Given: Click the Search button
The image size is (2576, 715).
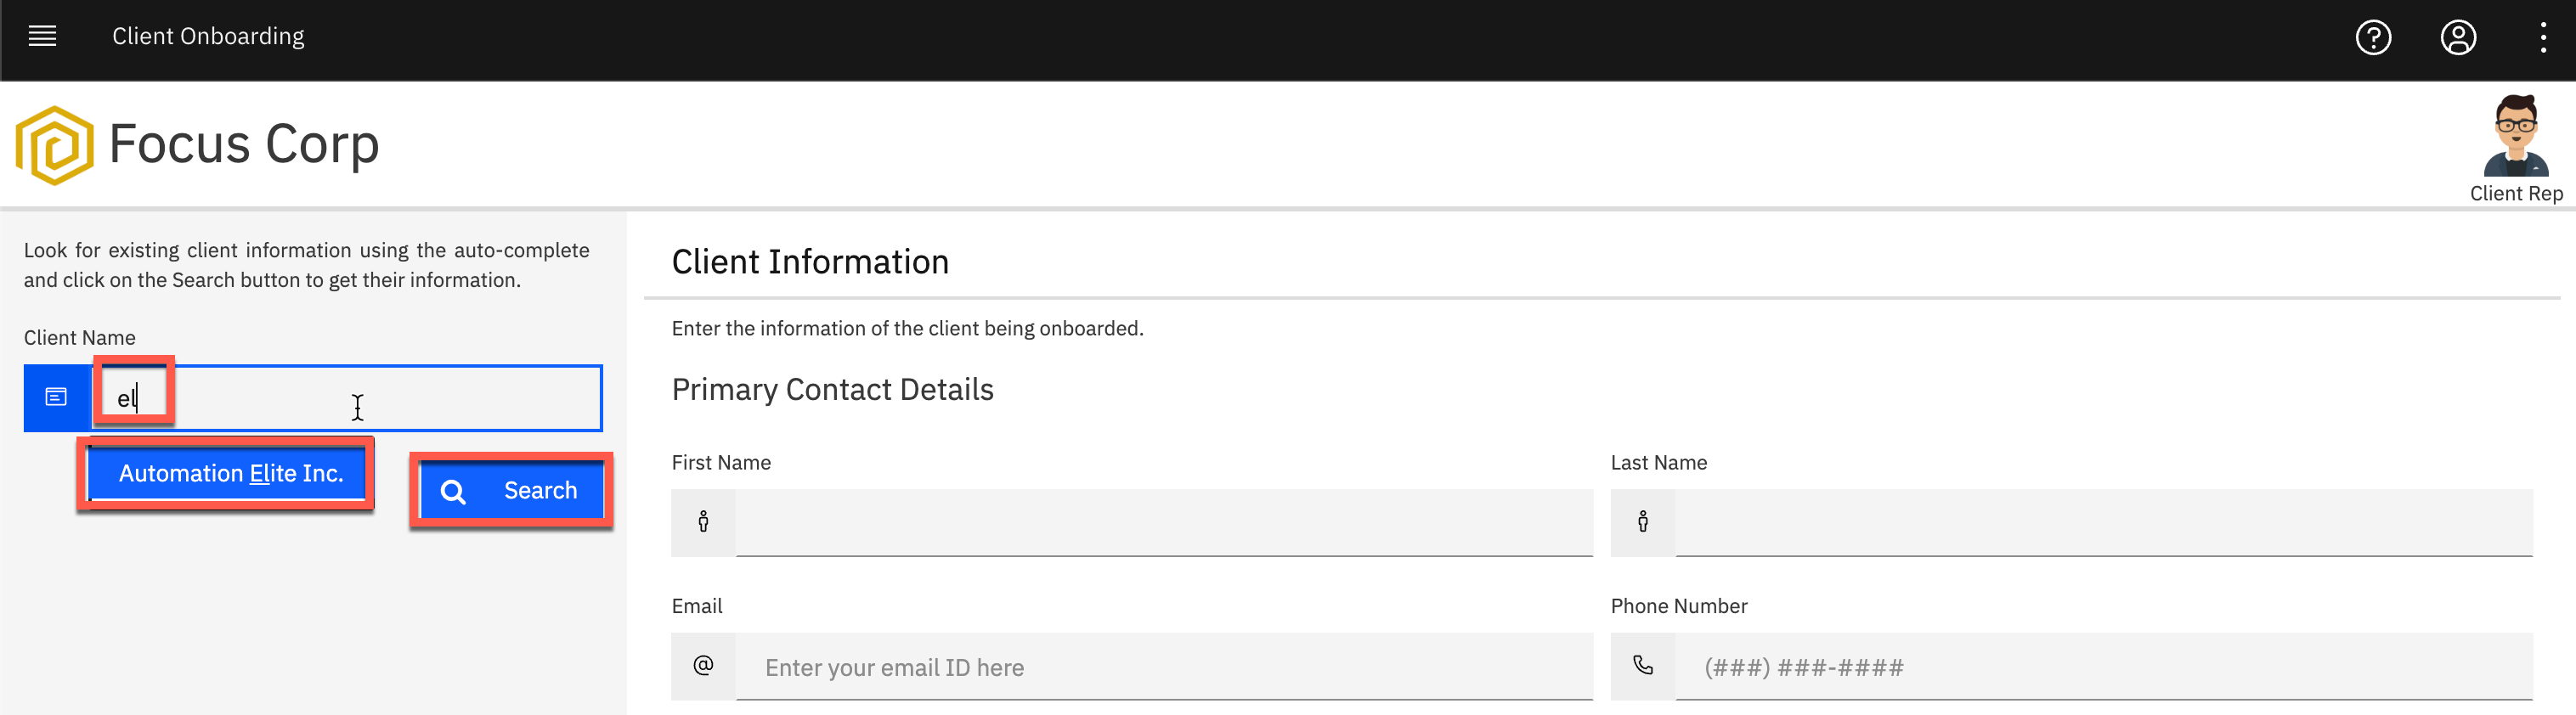Looking at the screenshot, I should [x=511, y=491].
